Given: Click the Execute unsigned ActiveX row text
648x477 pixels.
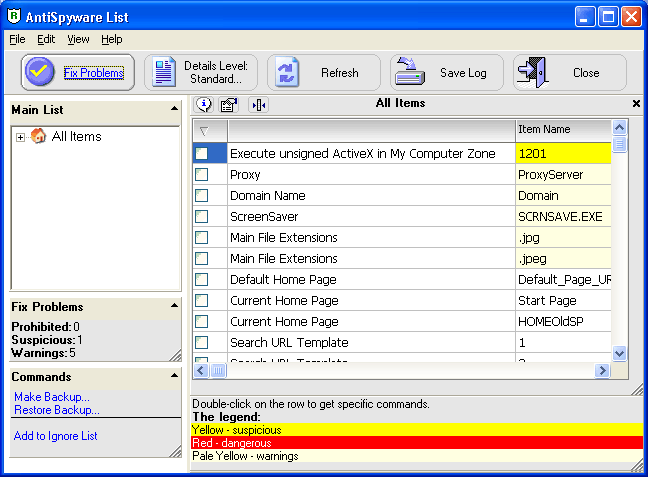Looking at the screenshot, I should (x=362, y=154).
